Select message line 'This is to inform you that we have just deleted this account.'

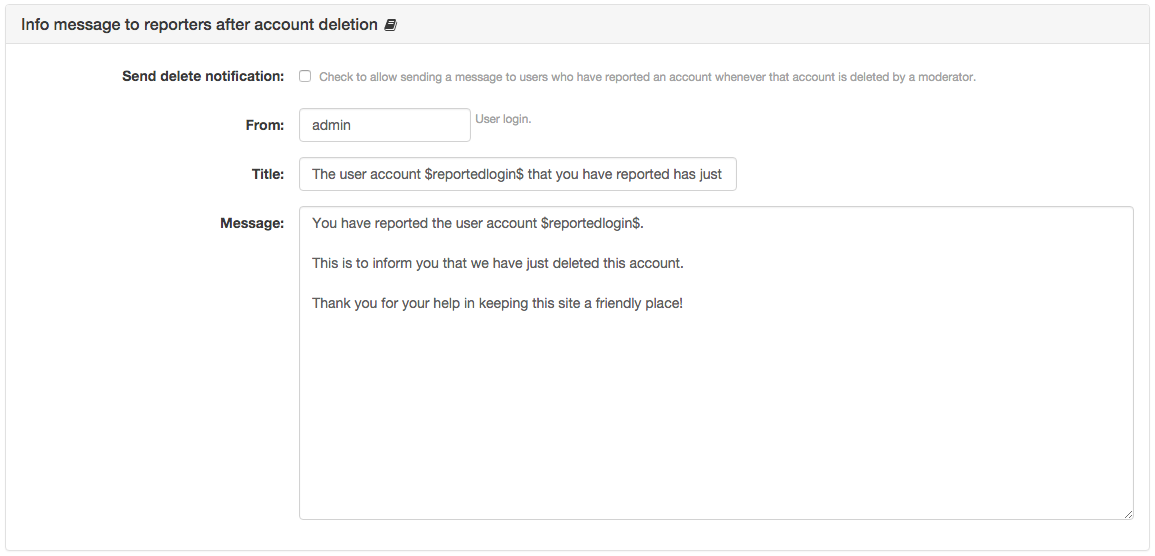(498, 263)
